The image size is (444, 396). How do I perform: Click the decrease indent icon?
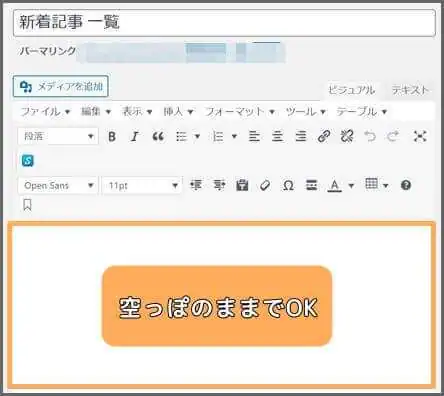pyautogui.click(x=196, y=185)
